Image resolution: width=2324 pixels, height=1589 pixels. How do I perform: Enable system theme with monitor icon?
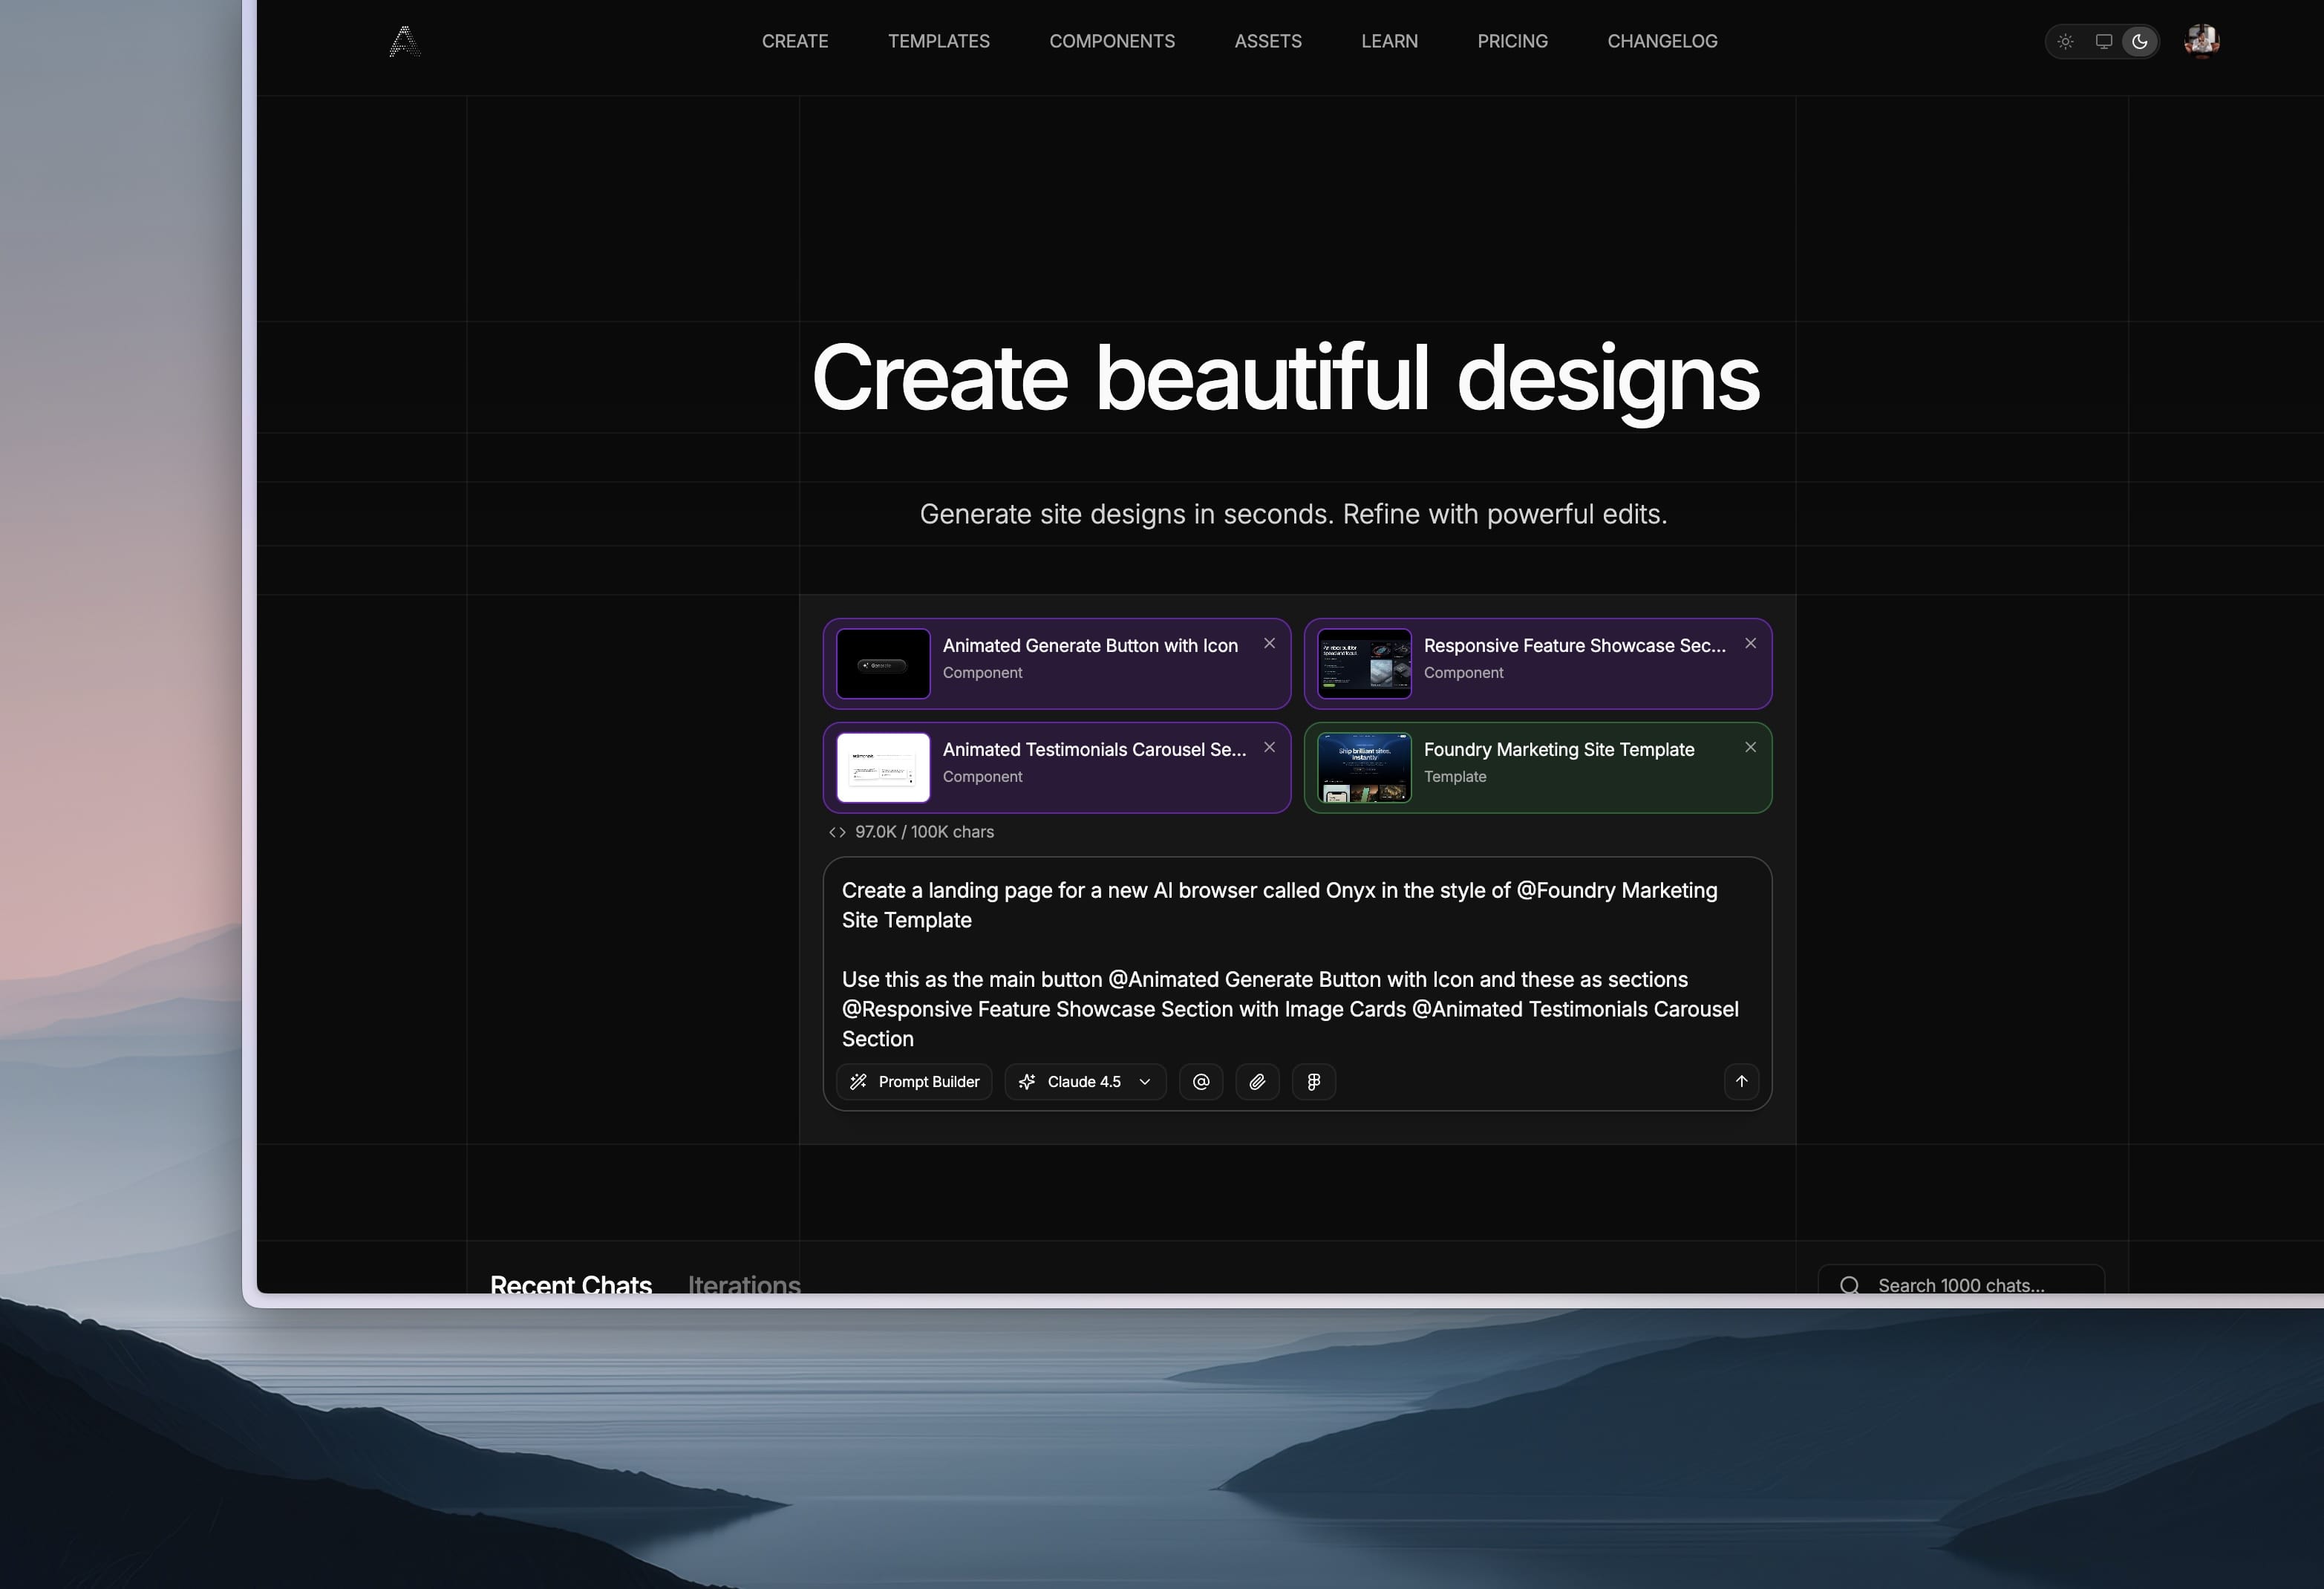pos(2103,41)
